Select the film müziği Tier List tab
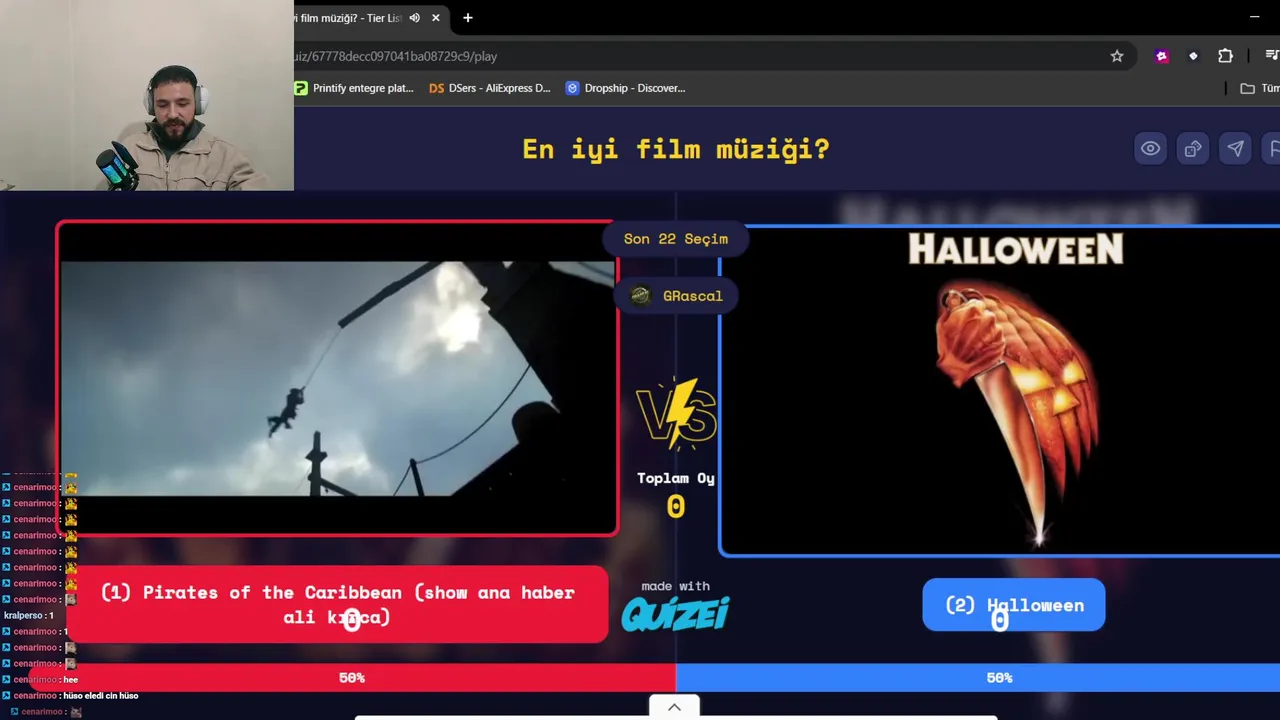Viewport: 1280px width, 720px height. tap(348, 18)
